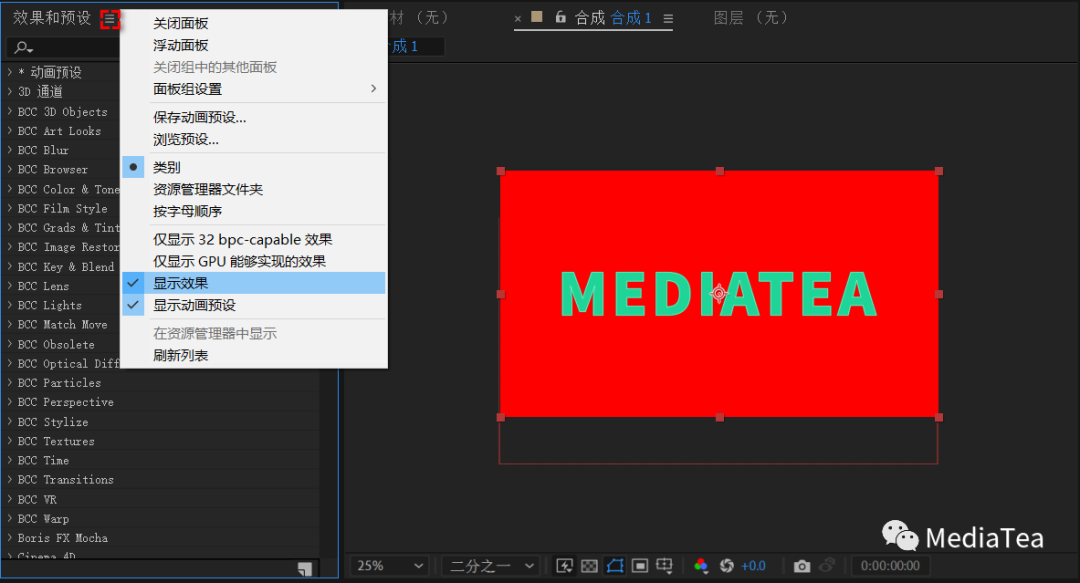The width and height of the screenshot is (1080, 583).
Task: Click the 效果和预设 panel title
Action: point(52,18)
